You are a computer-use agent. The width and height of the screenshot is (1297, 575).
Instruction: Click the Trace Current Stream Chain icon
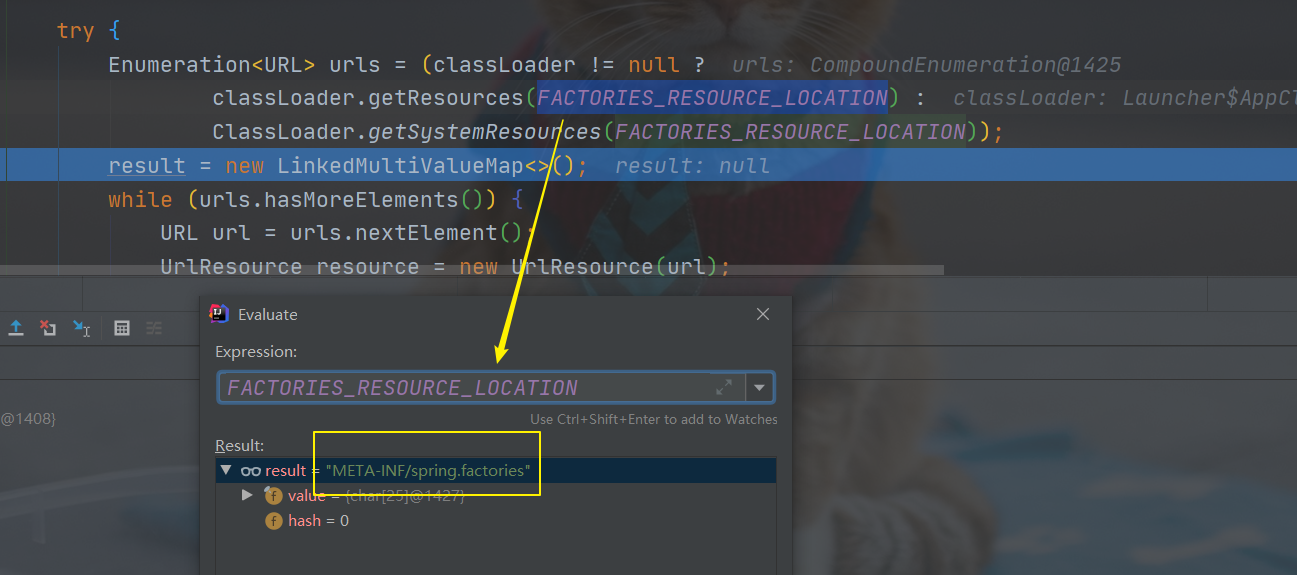tap(154, 327)
